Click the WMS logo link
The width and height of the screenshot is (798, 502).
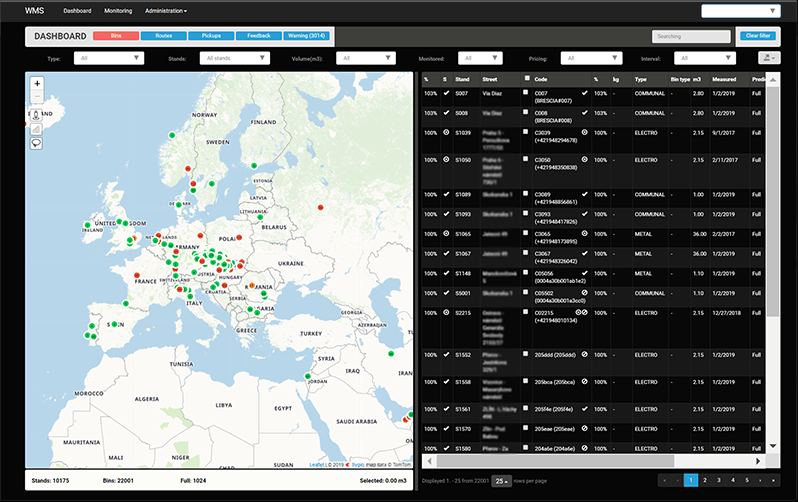tap(35, 11)
